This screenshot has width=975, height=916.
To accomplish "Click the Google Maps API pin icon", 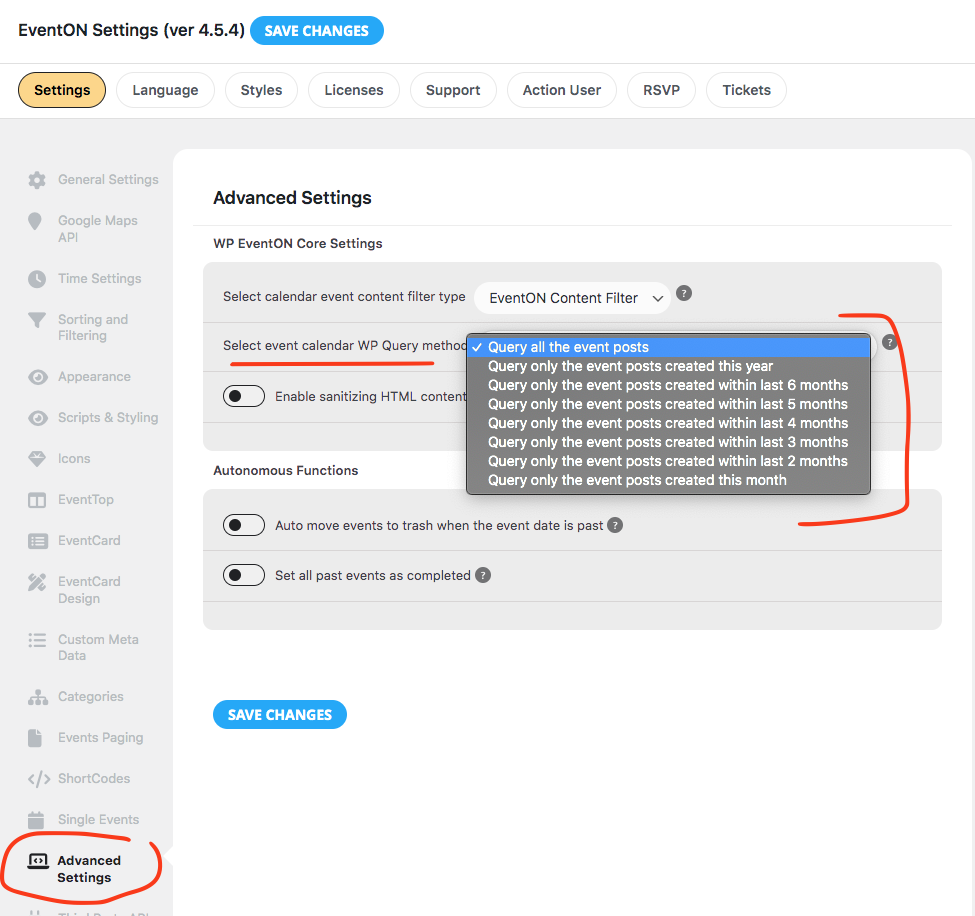I will click(35, 221).
